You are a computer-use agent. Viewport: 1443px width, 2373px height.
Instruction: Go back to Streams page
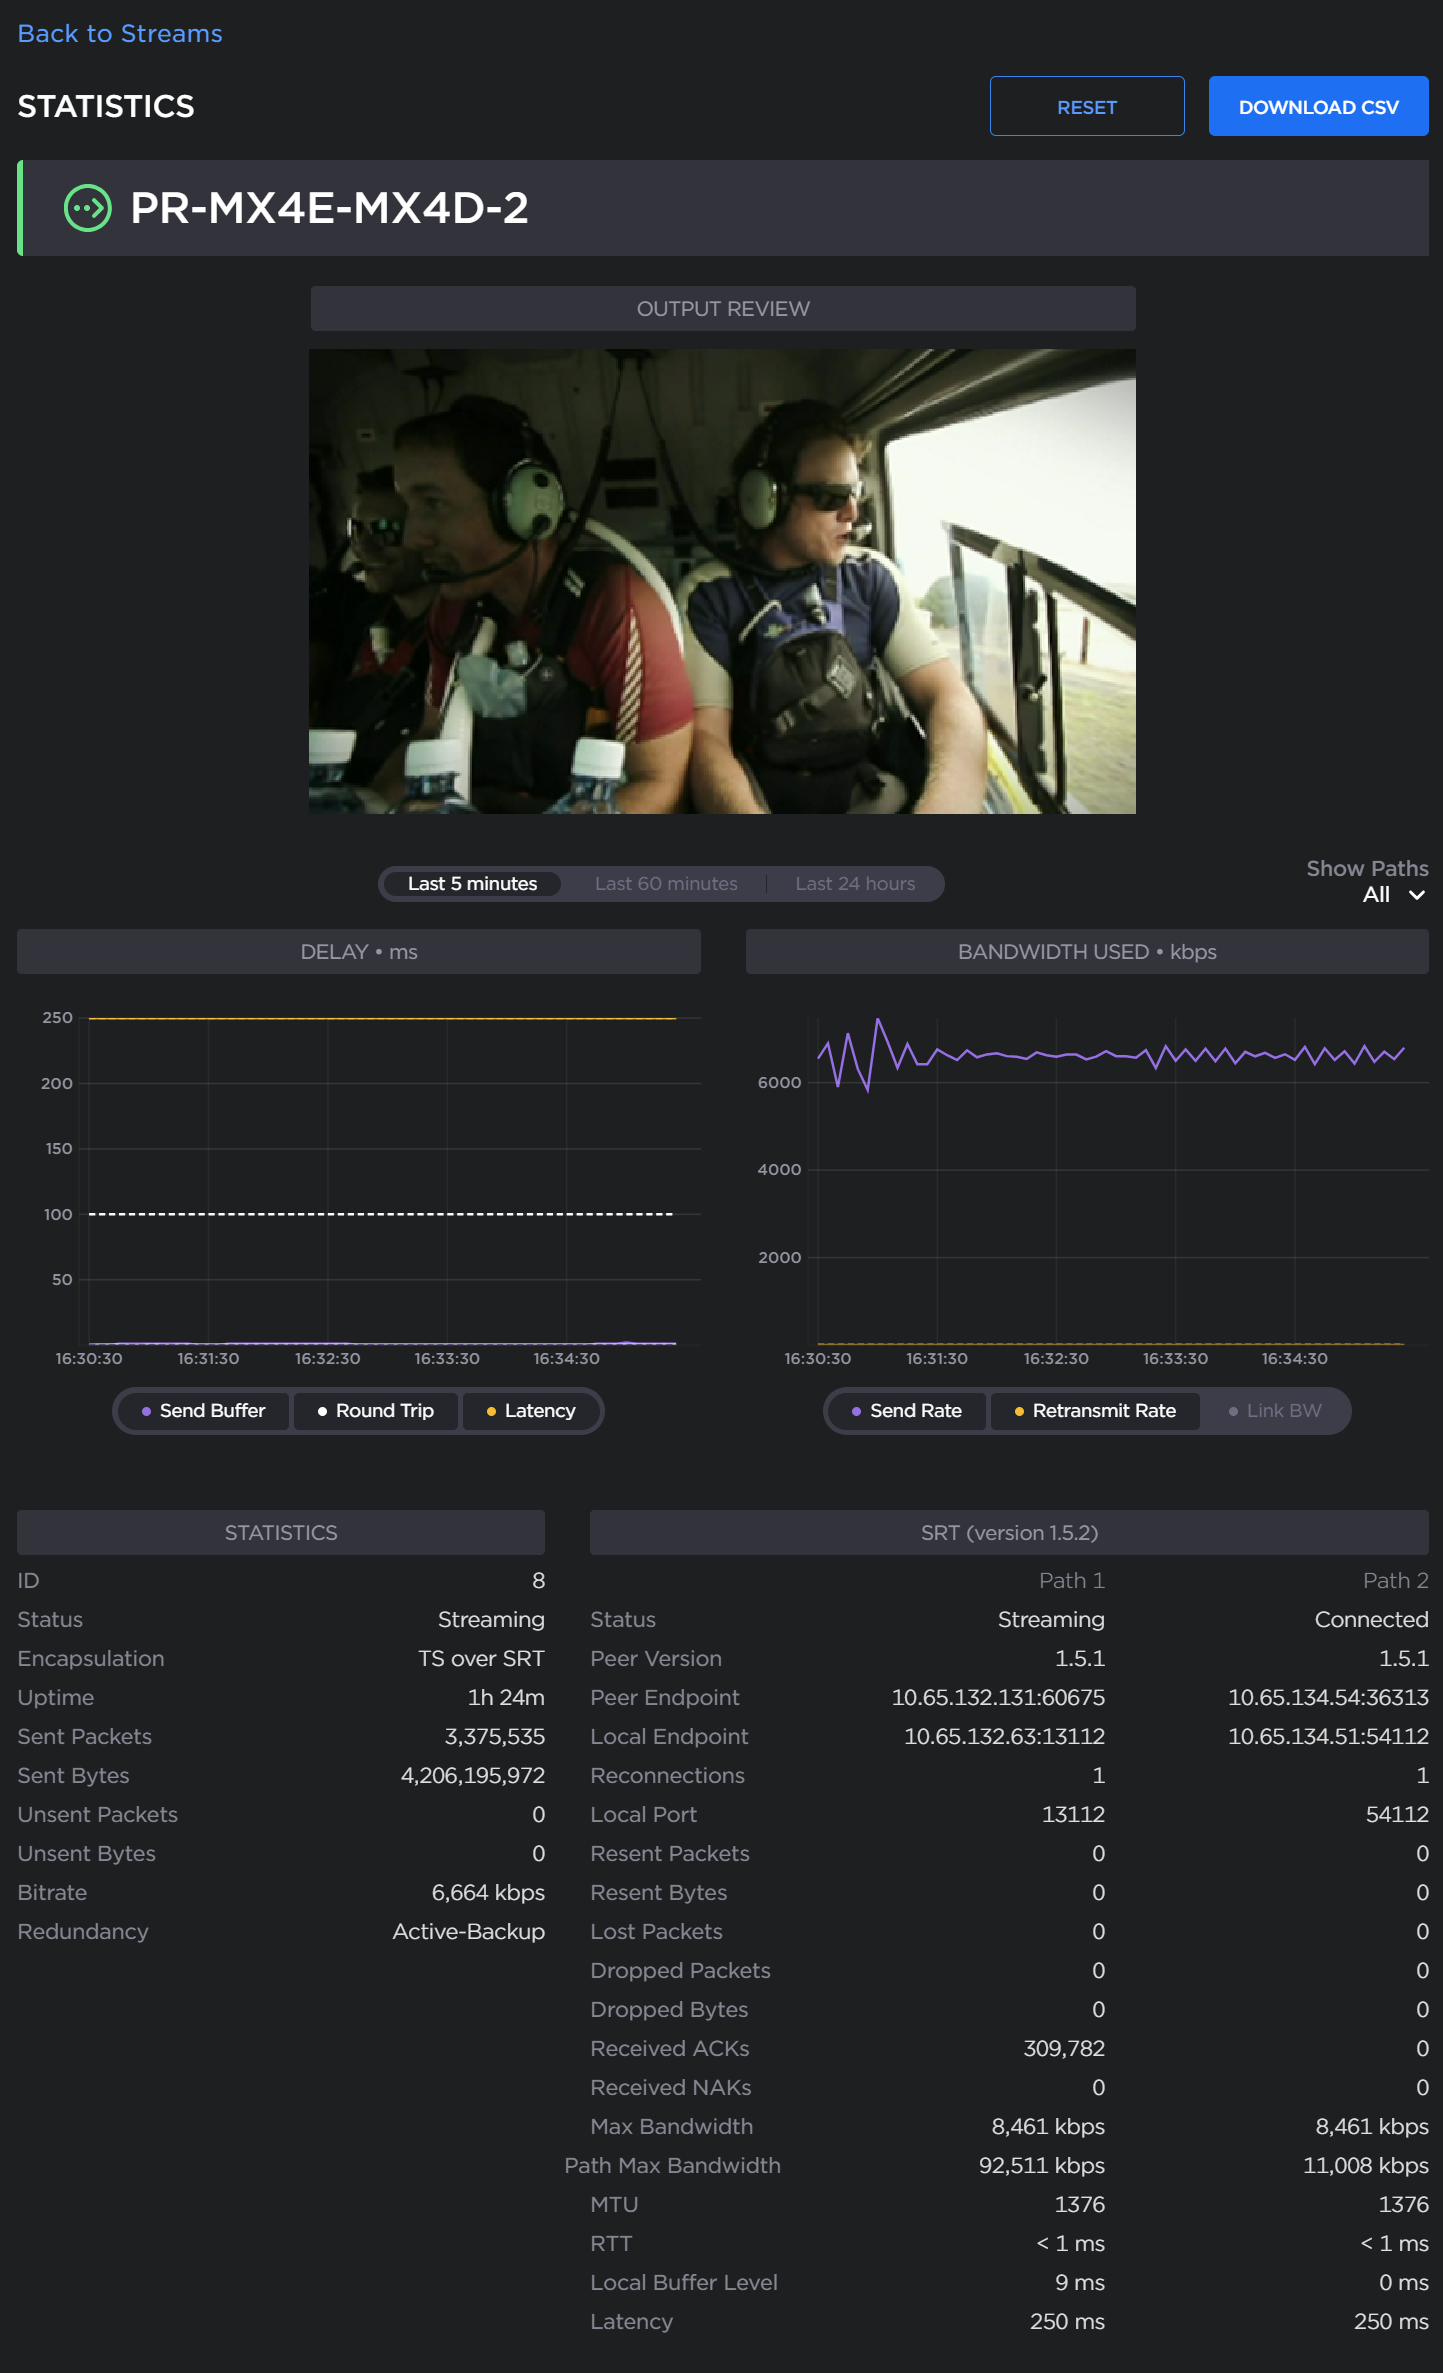(x=120, y=34)
